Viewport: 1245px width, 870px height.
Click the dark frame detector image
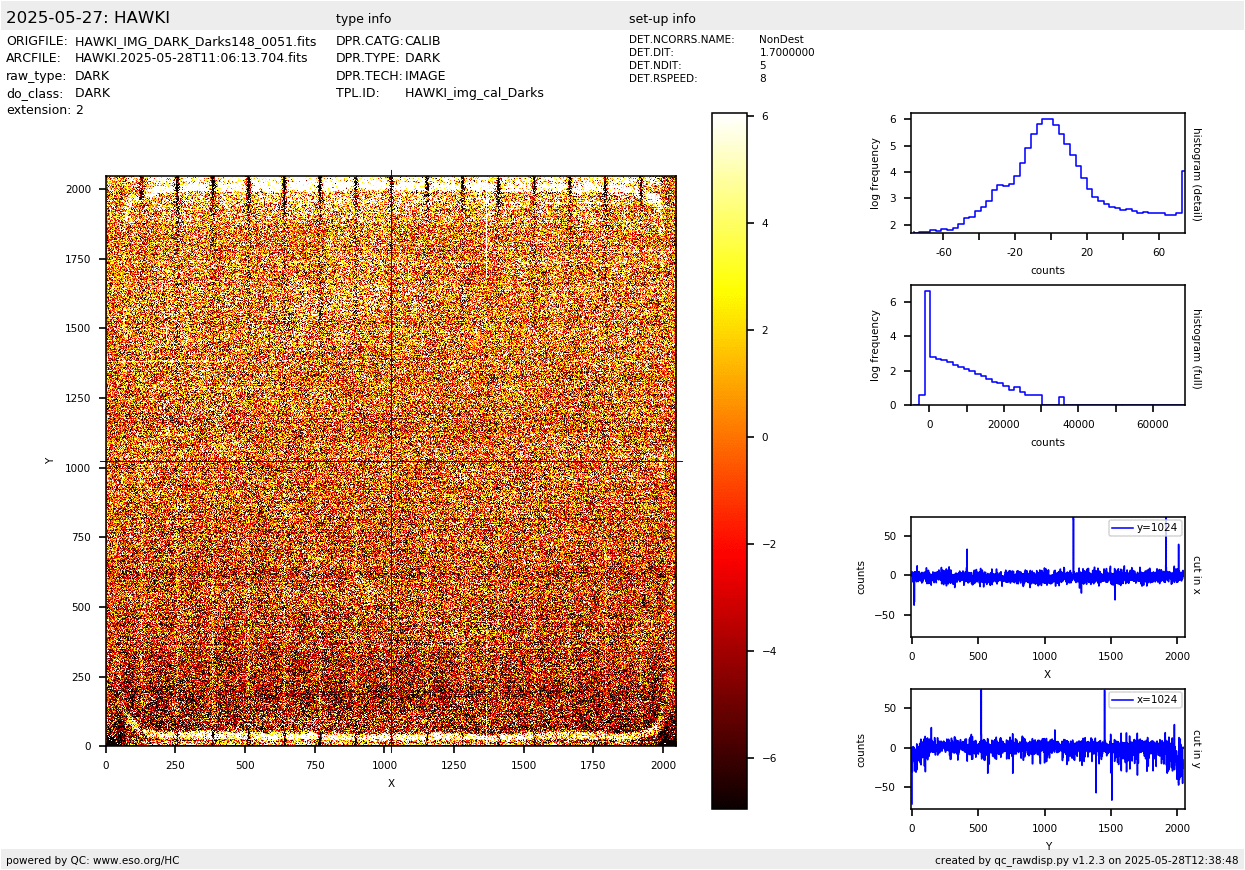pos(390,461)
